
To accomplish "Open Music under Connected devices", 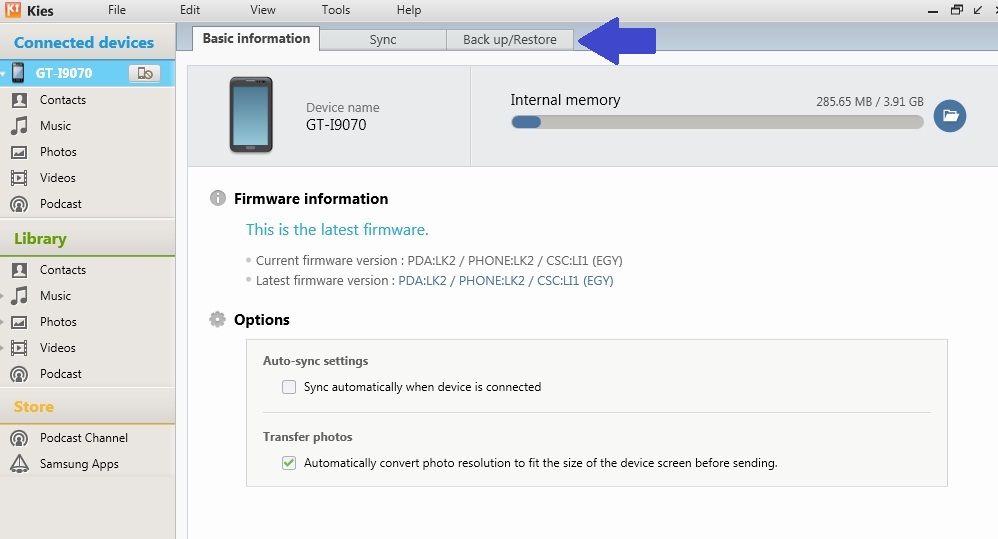I will click(x=55, y=126).
